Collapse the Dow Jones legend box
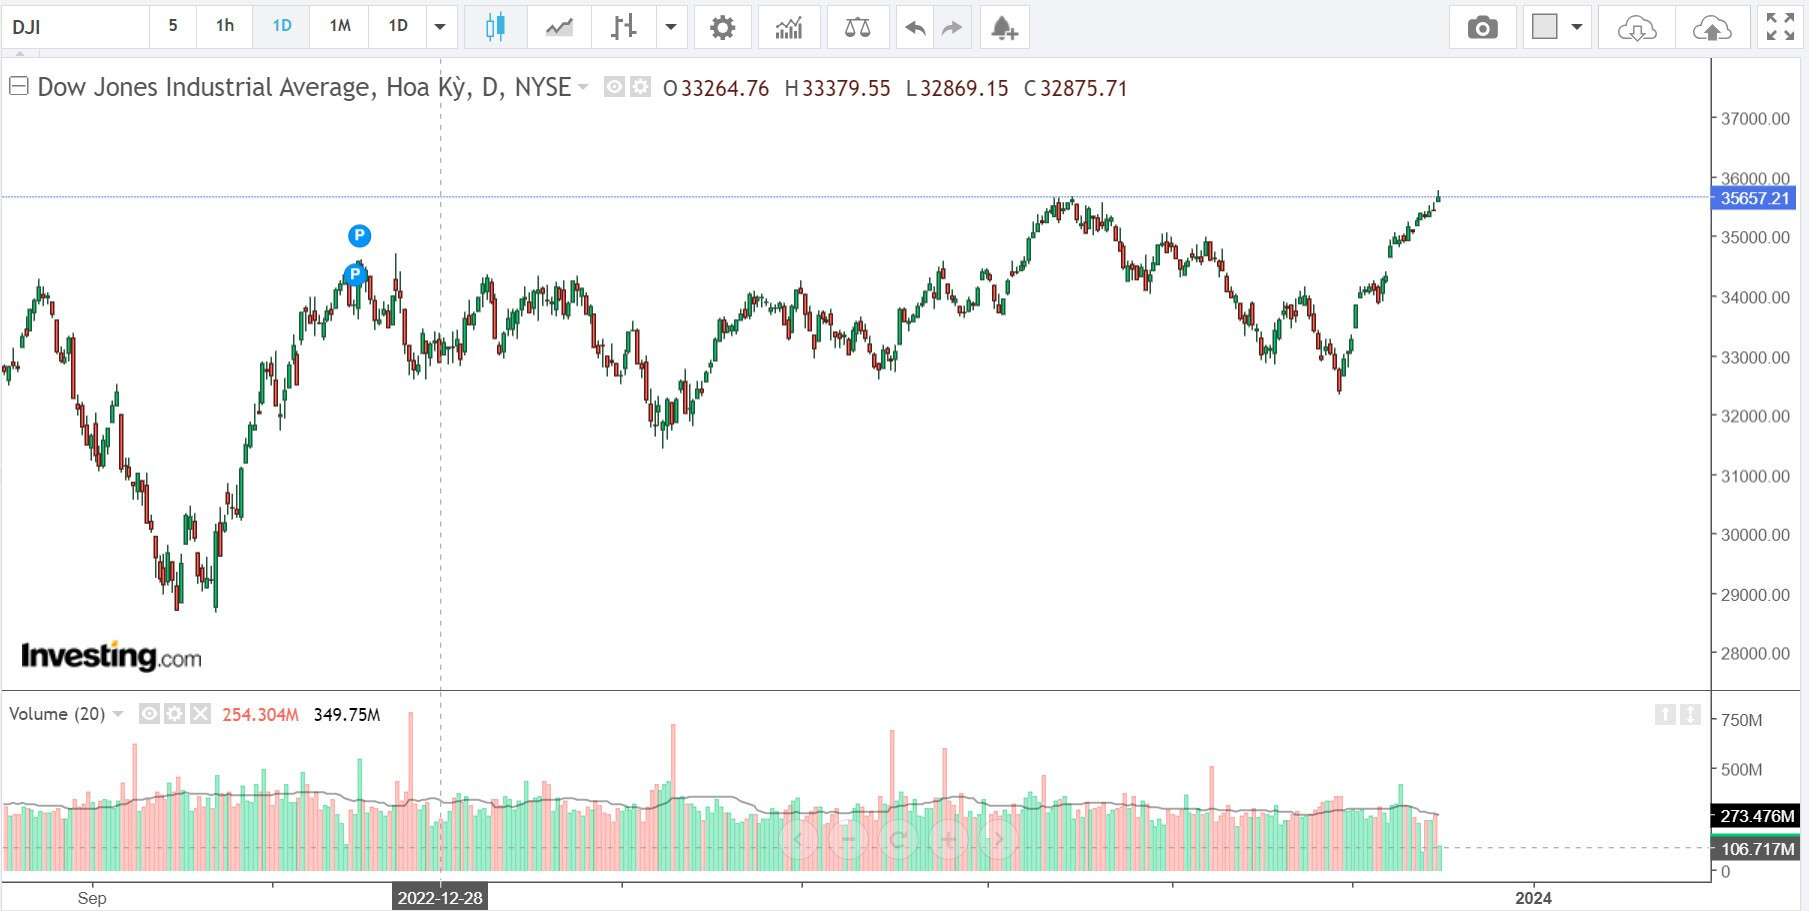This screenshot has width=1809, height=911. [x=18, y=87]
